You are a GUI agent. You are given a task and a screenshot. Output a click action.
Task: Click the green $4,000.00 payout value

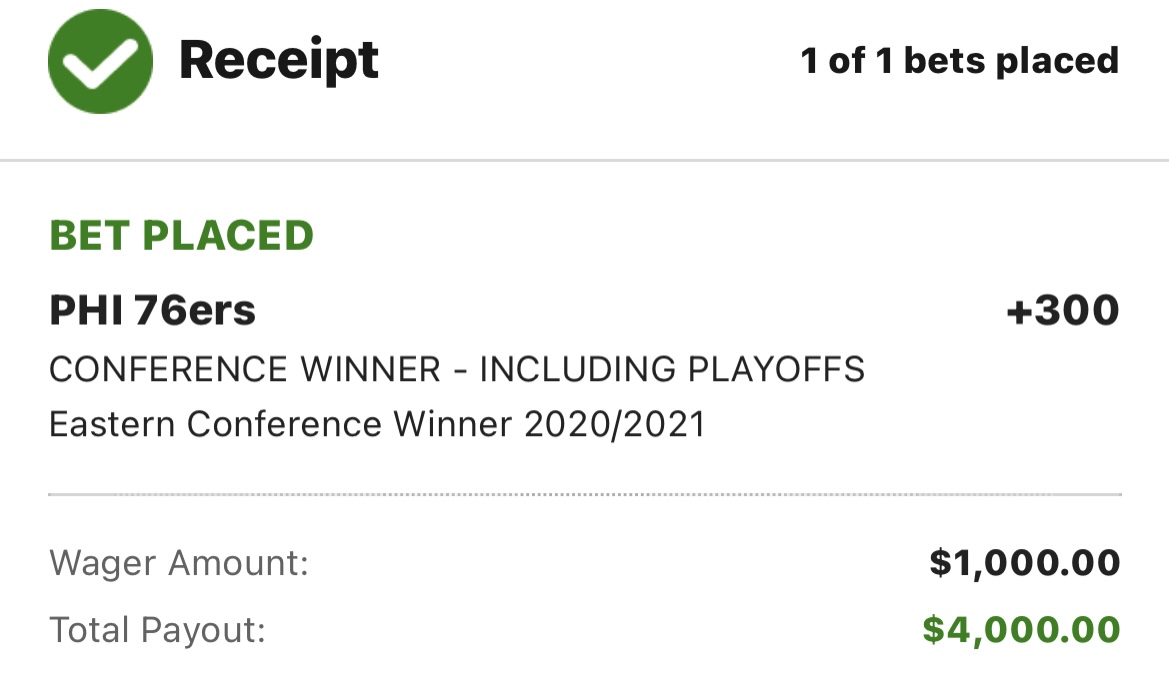pyautogui.click(x=1020, y=630)
